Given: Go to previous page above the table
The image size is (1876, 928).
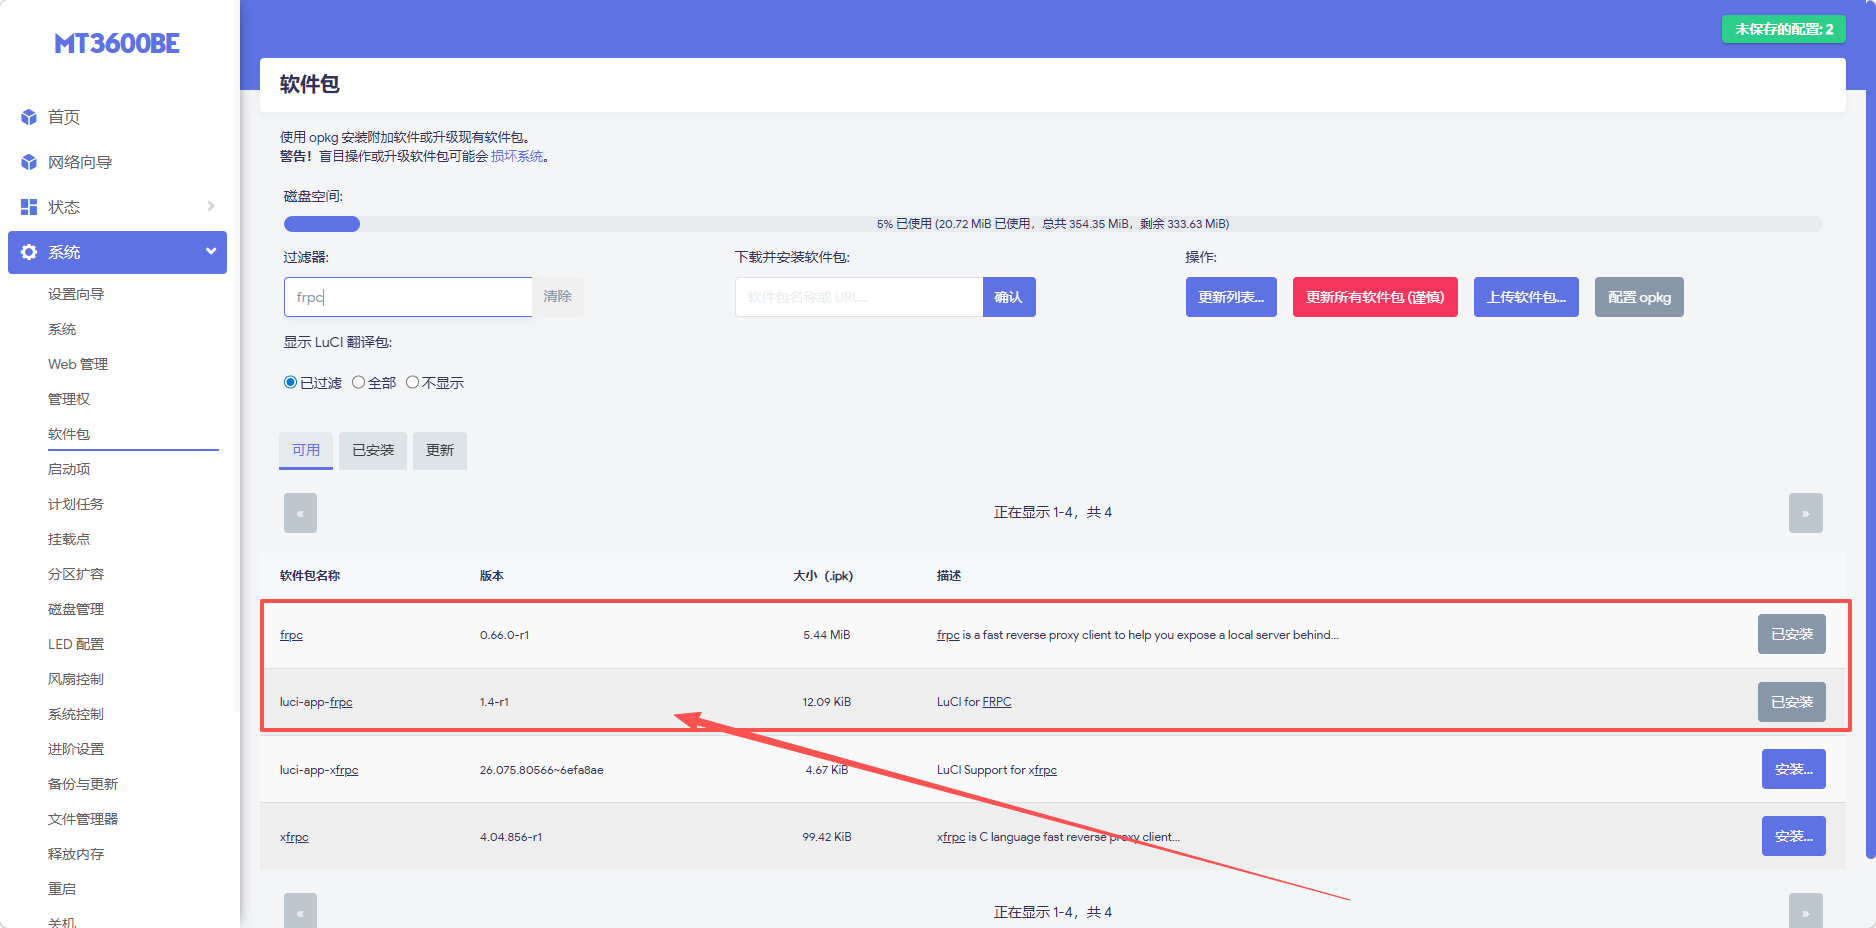Looking at the screenshot, I should coord(300,513).
